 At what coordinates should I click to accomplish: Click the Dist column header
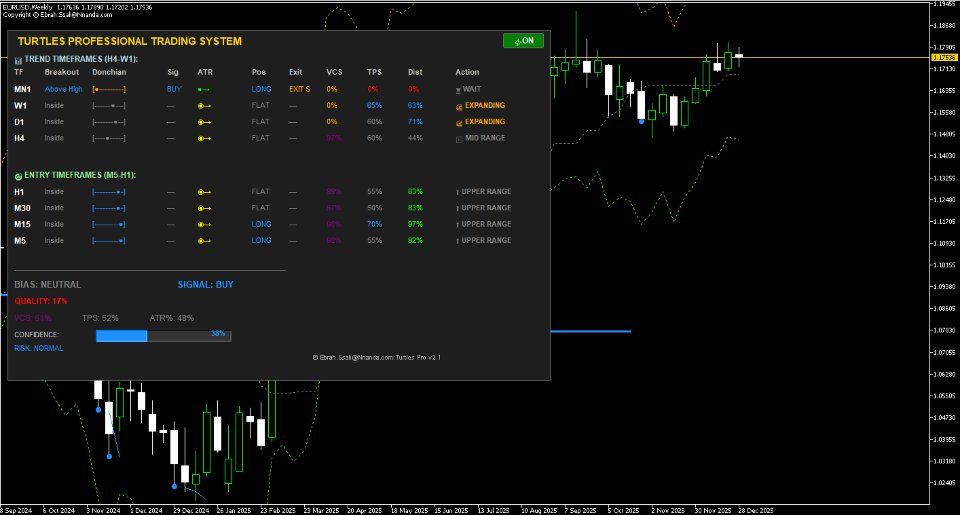pos(415,72)
